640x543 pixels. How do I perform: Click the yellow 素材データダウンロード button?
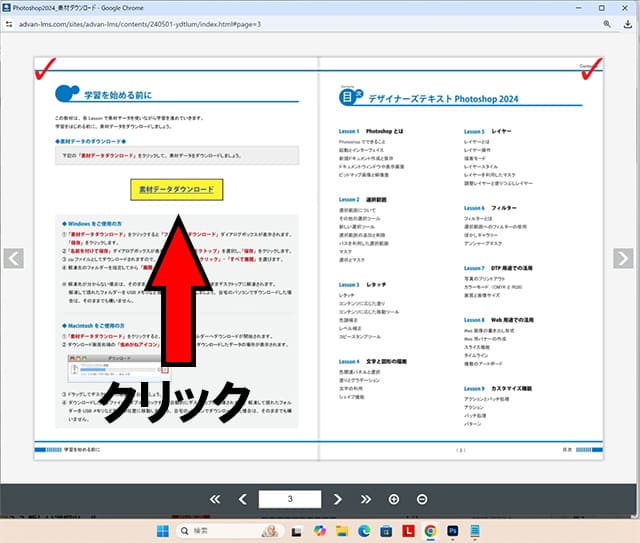tap(177, 189)
